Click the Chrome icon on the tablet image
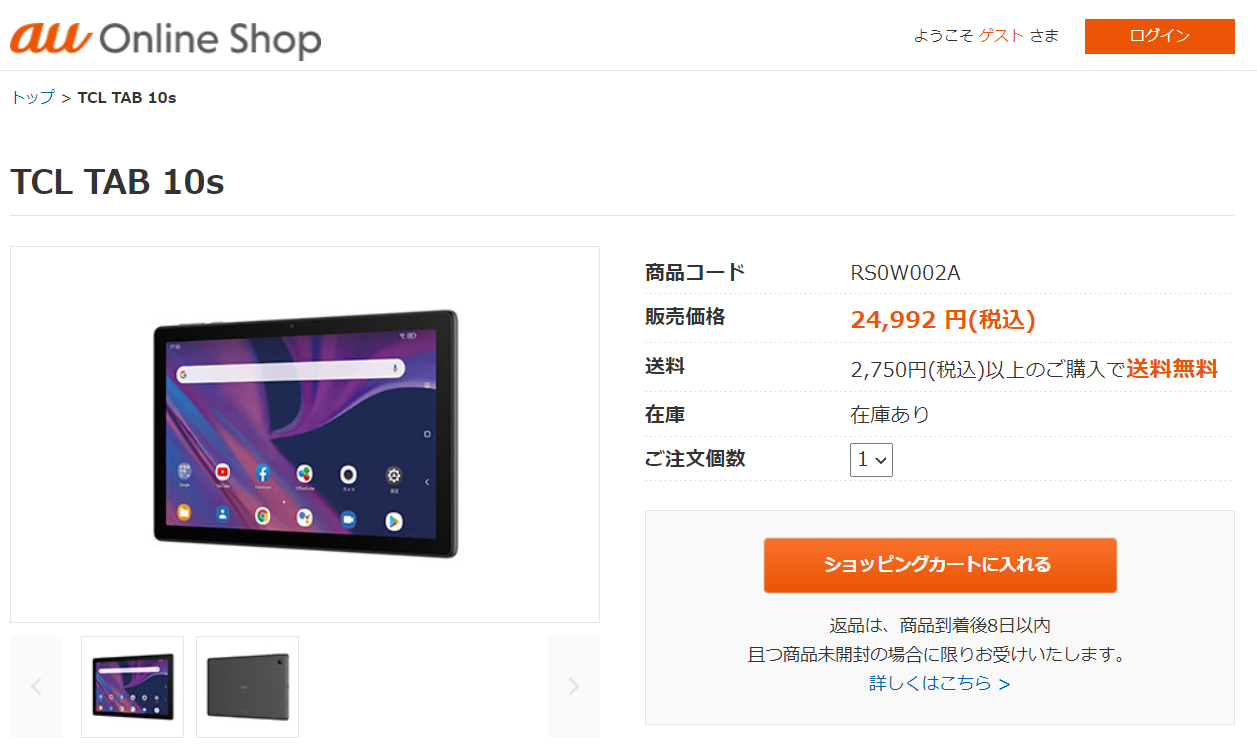Viewport: 1257px width, 755px height. point(262,516)
